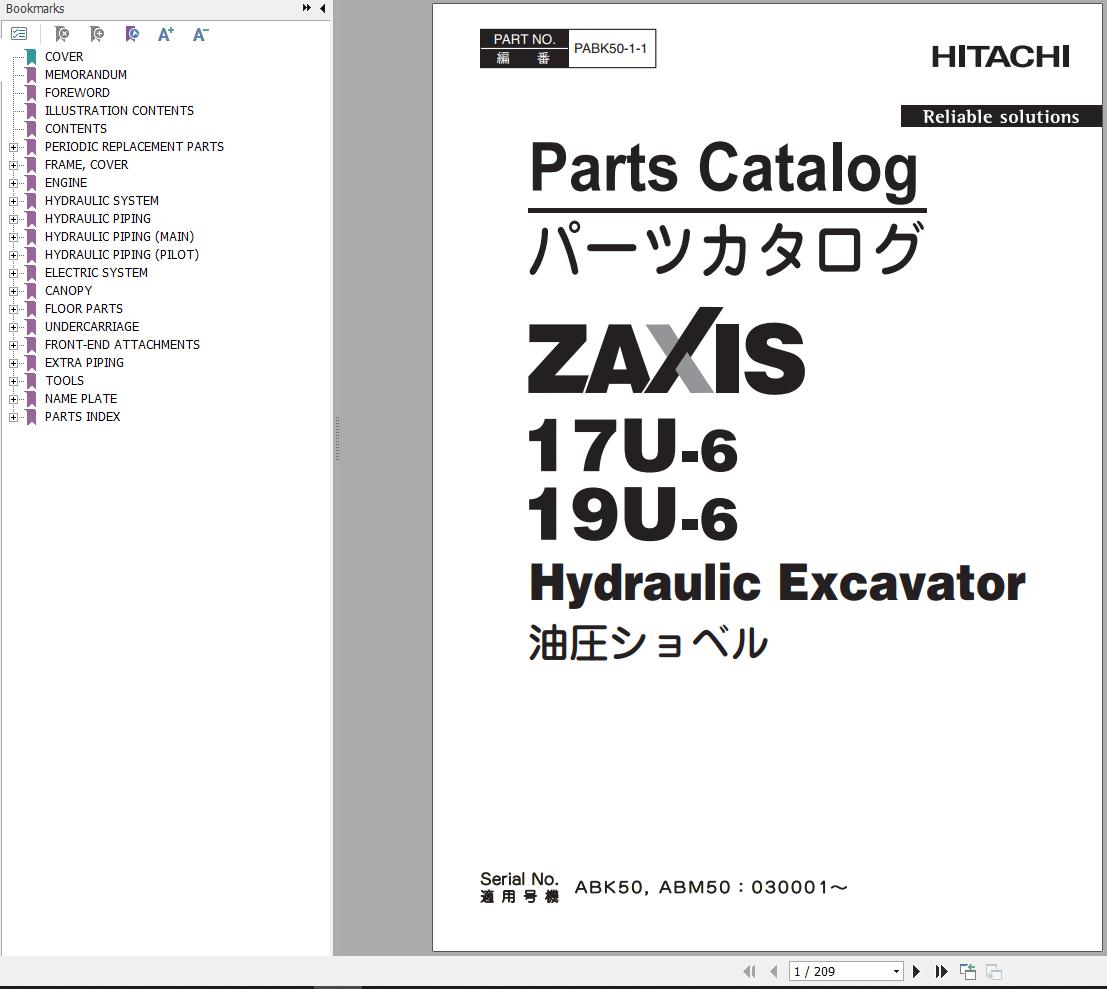The image size is (1107, 989).
Task: Expand the HYDRAULIC PIPING (PILOT) node
Action: 13,255
